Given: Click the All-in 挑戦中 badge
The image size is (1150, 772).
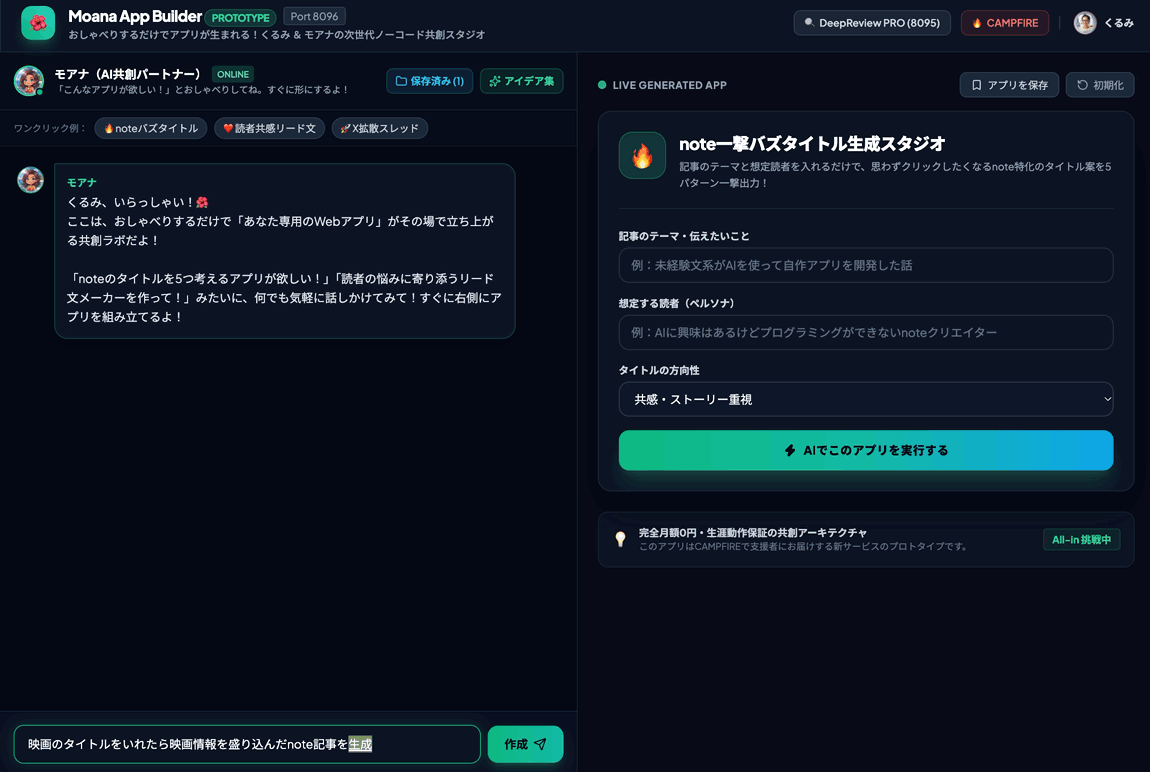Looking at the screenshot, I should (x=1081, y=540).
